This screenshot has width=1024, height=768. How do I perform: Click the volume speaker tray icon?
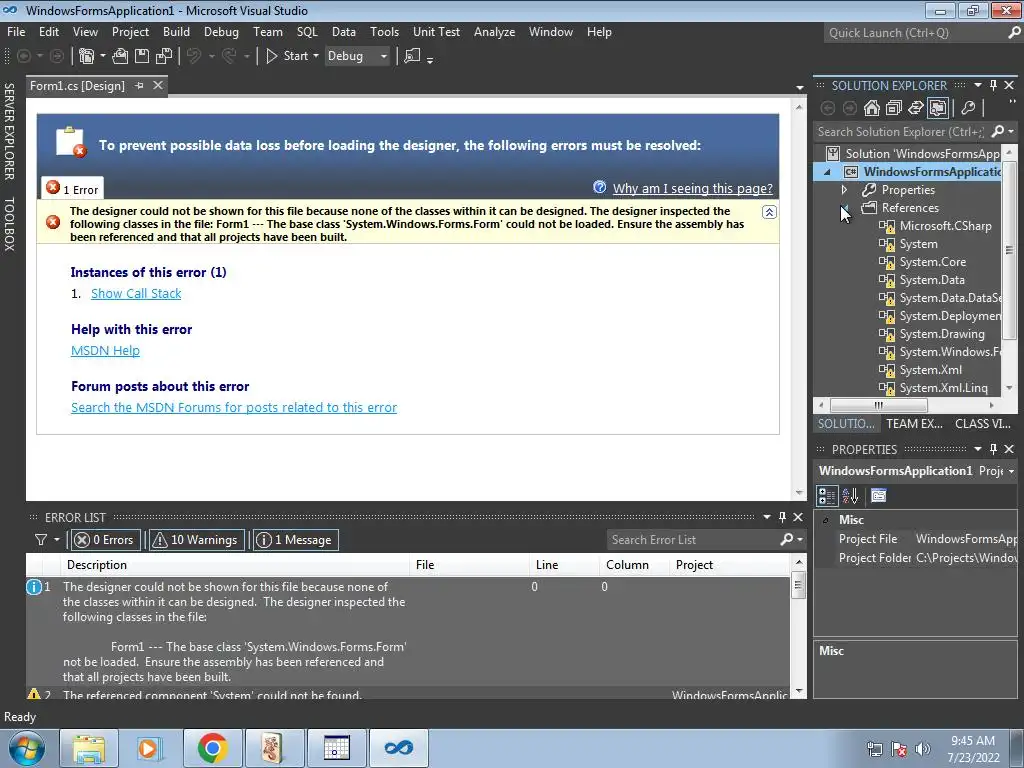pos(923,749)
